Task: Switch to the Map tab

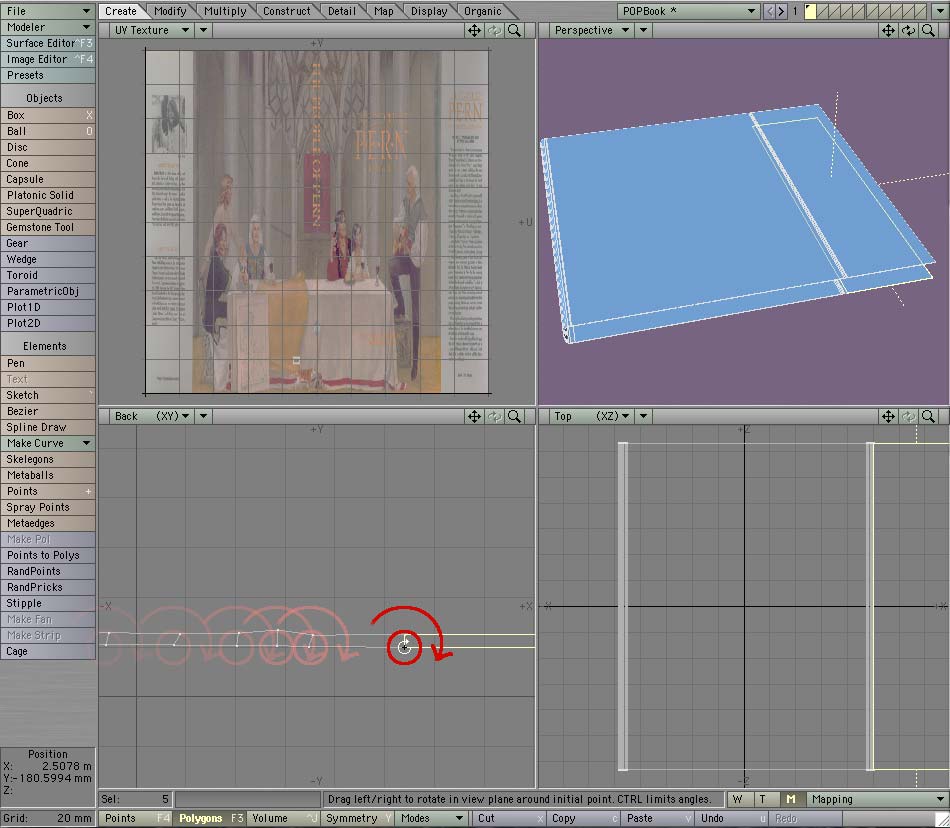Action: point(384,11)
